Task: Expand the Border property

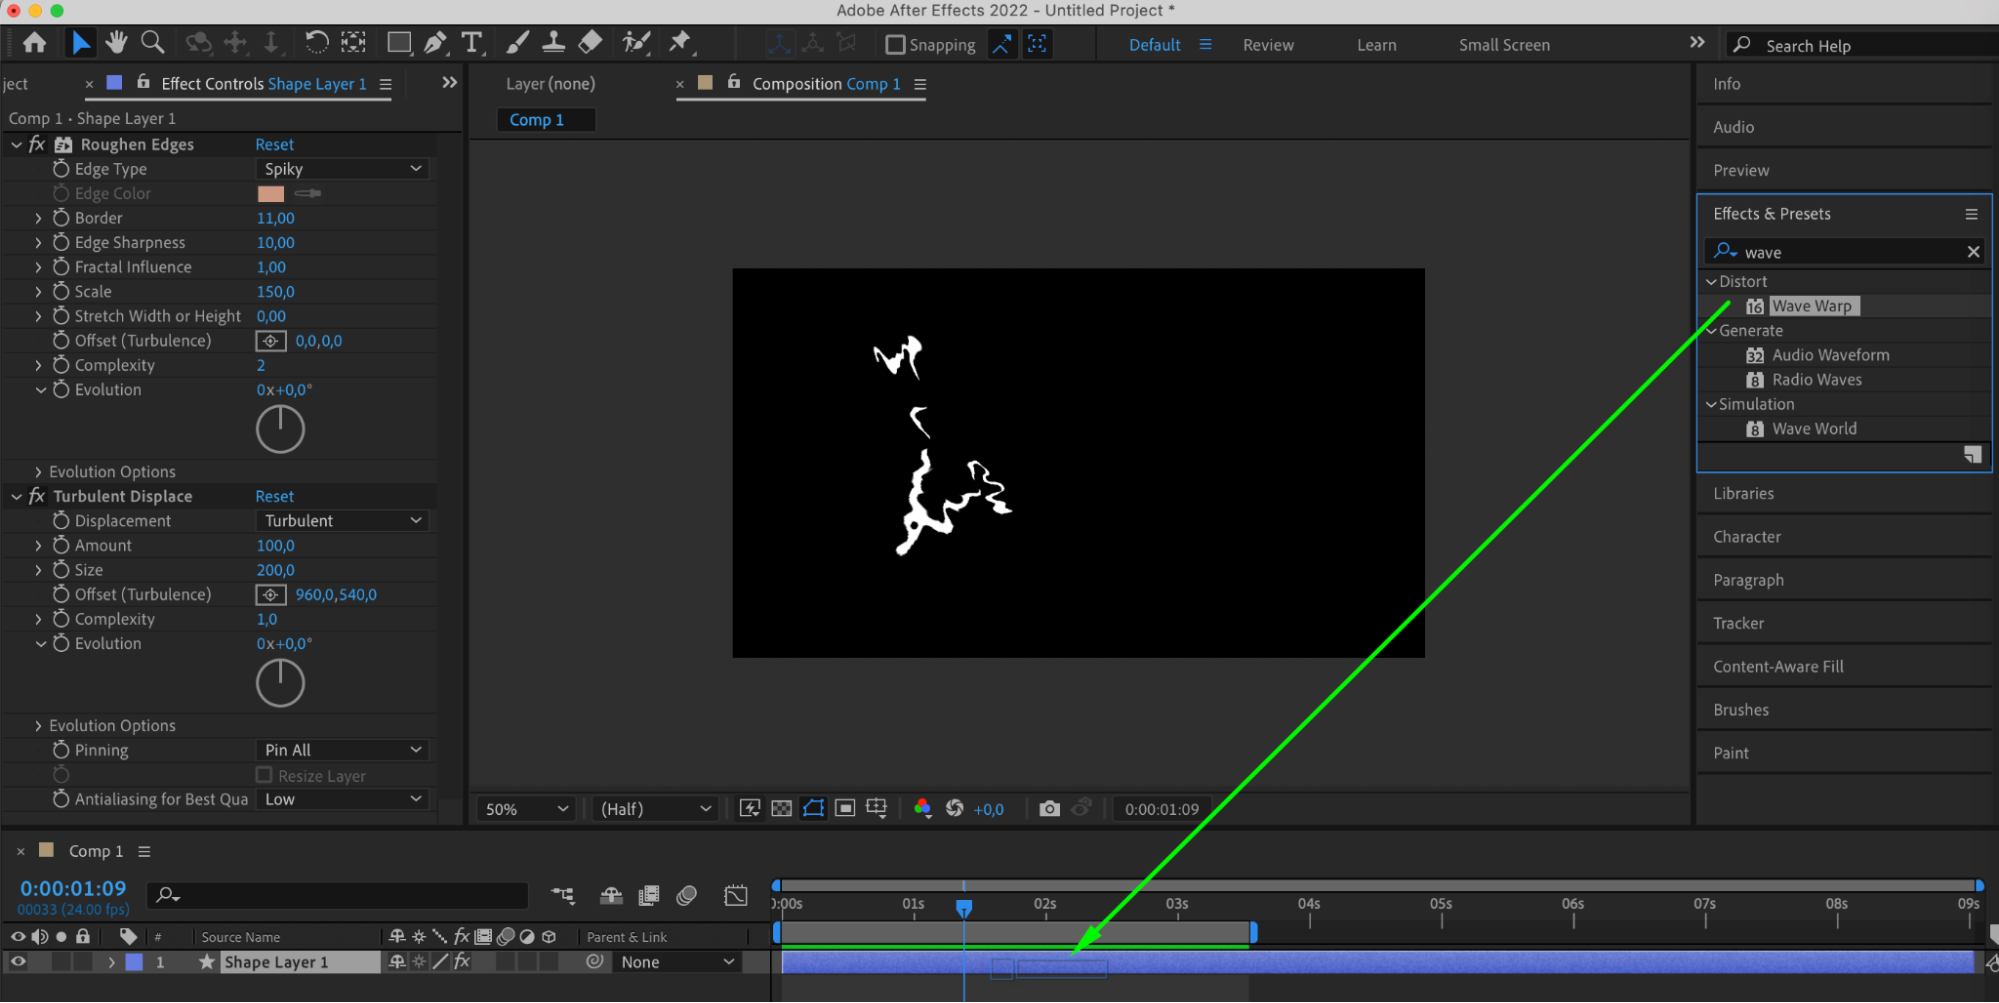Action: [38, 218]
